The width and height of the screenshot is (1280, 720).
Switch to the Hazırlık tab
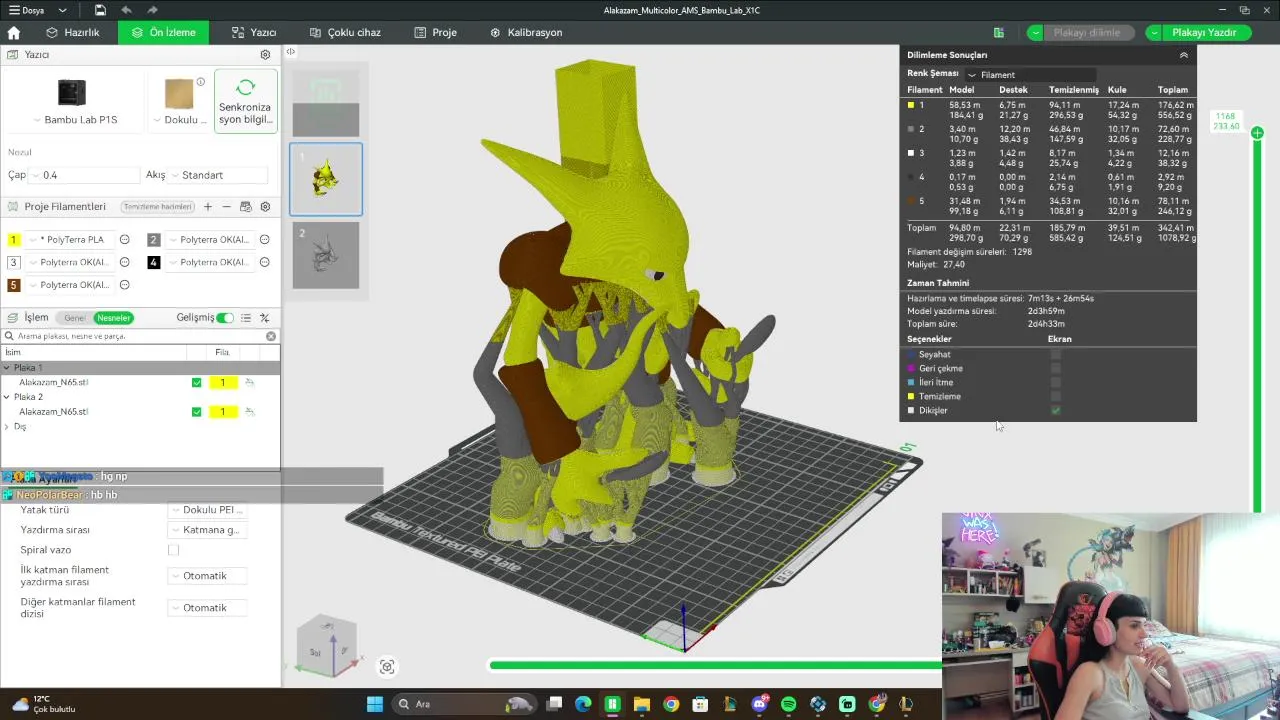[x=72, y=32]
